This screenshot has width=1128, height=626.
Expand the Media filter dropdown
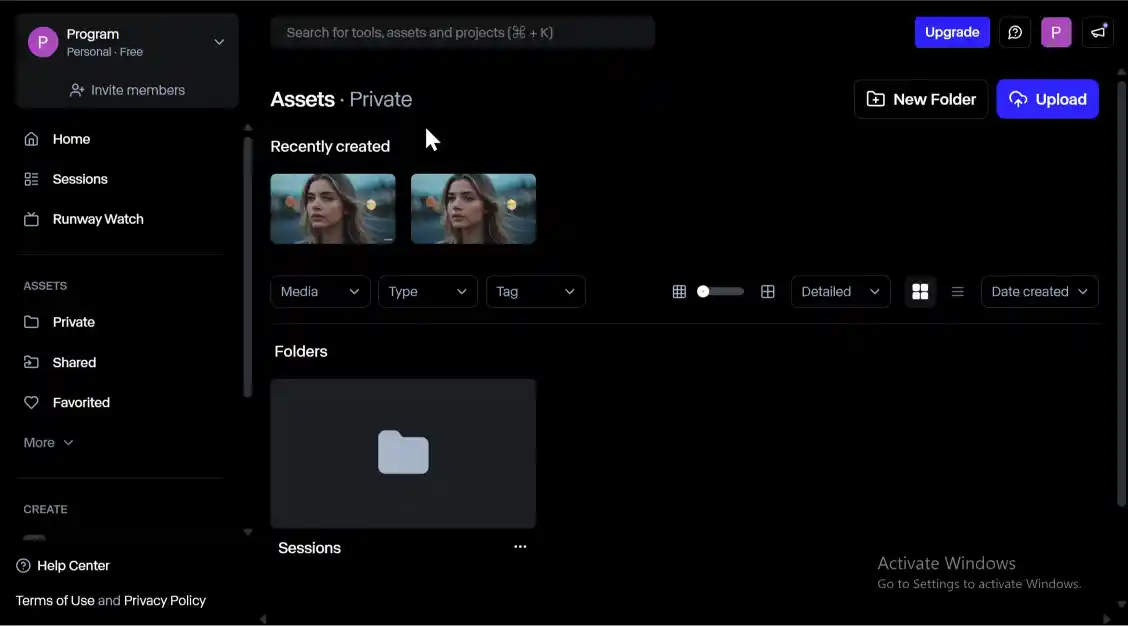[320, 292]
